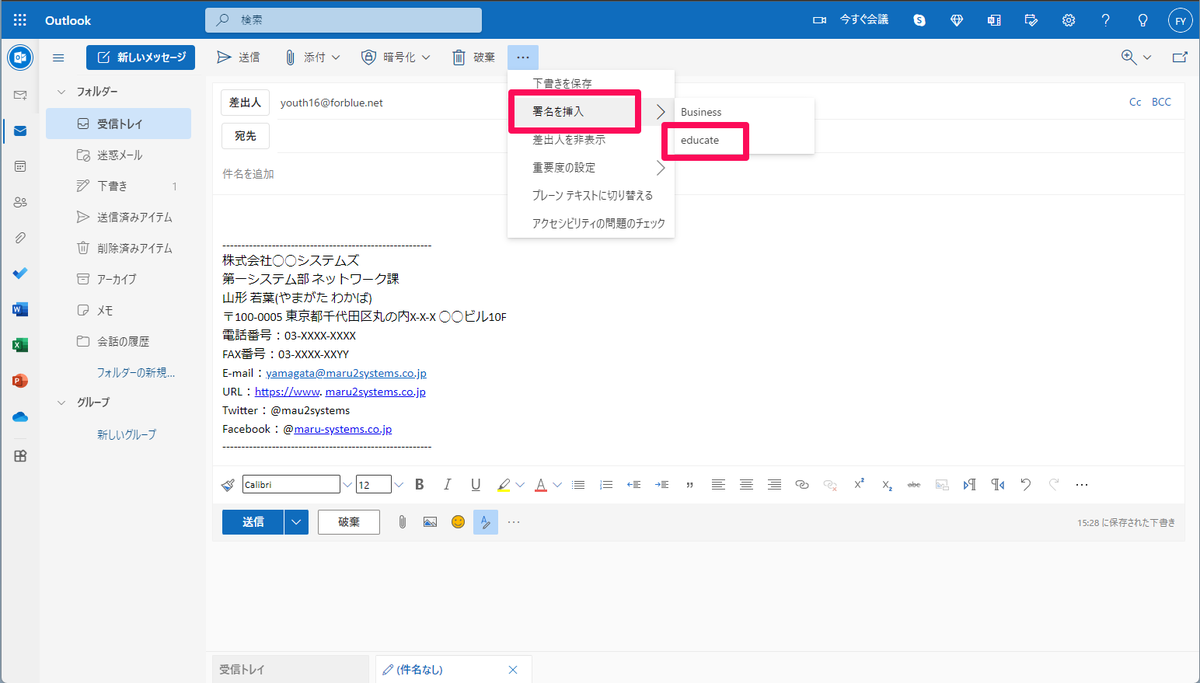Click blue 送信 button at bottom

click(x=253, y=522)
